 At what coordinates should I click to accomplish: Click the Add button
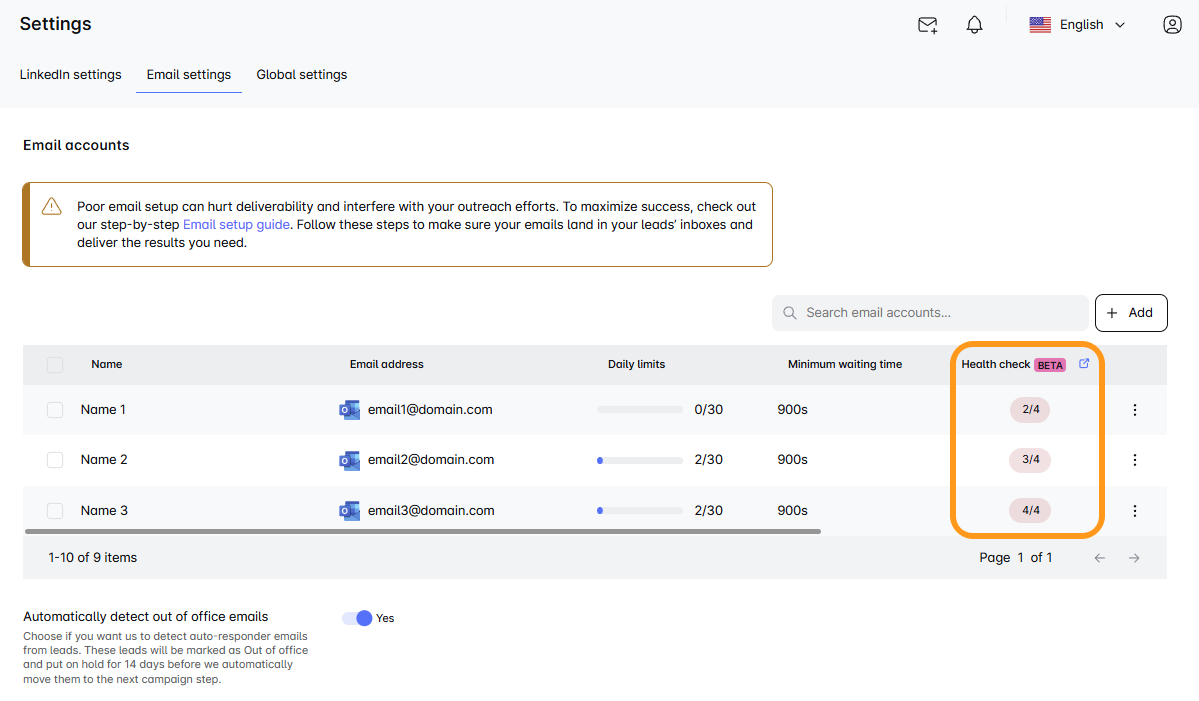[x=1130, y=313]
